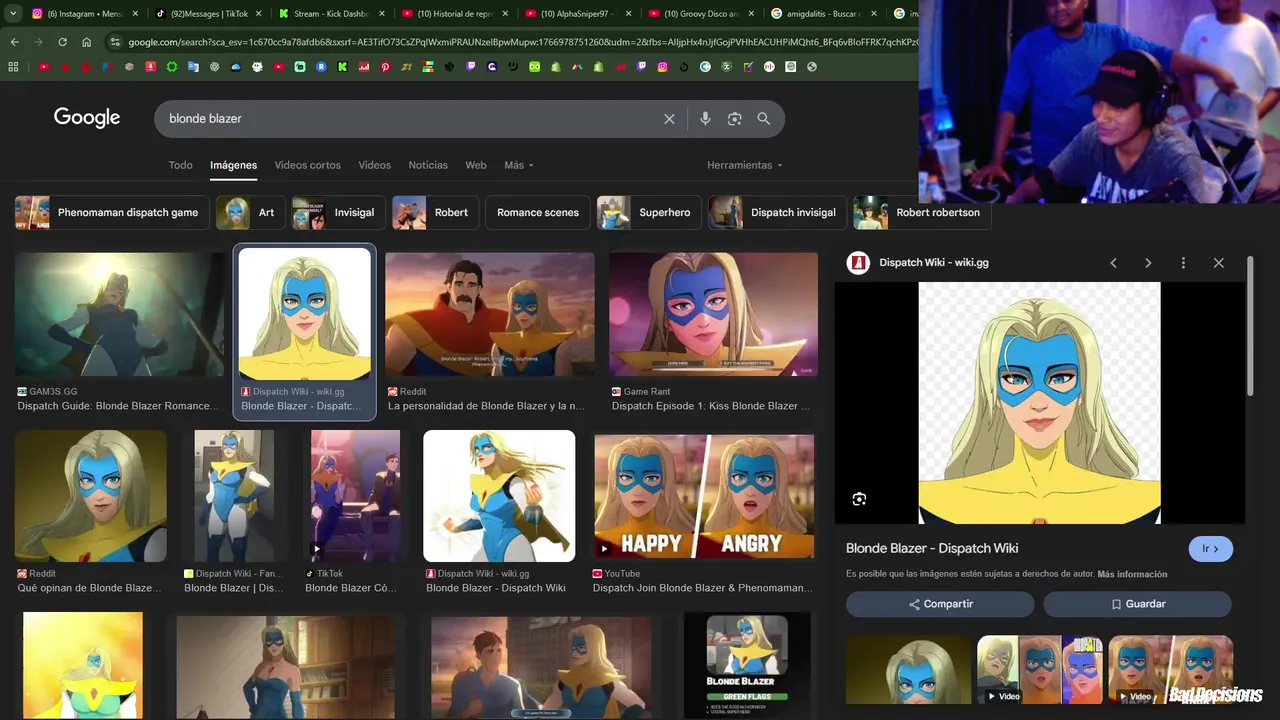The height and width of the screenshot is (720, 1280).
Task: Use Lens on the previewed image
Action: coord(859,499)
